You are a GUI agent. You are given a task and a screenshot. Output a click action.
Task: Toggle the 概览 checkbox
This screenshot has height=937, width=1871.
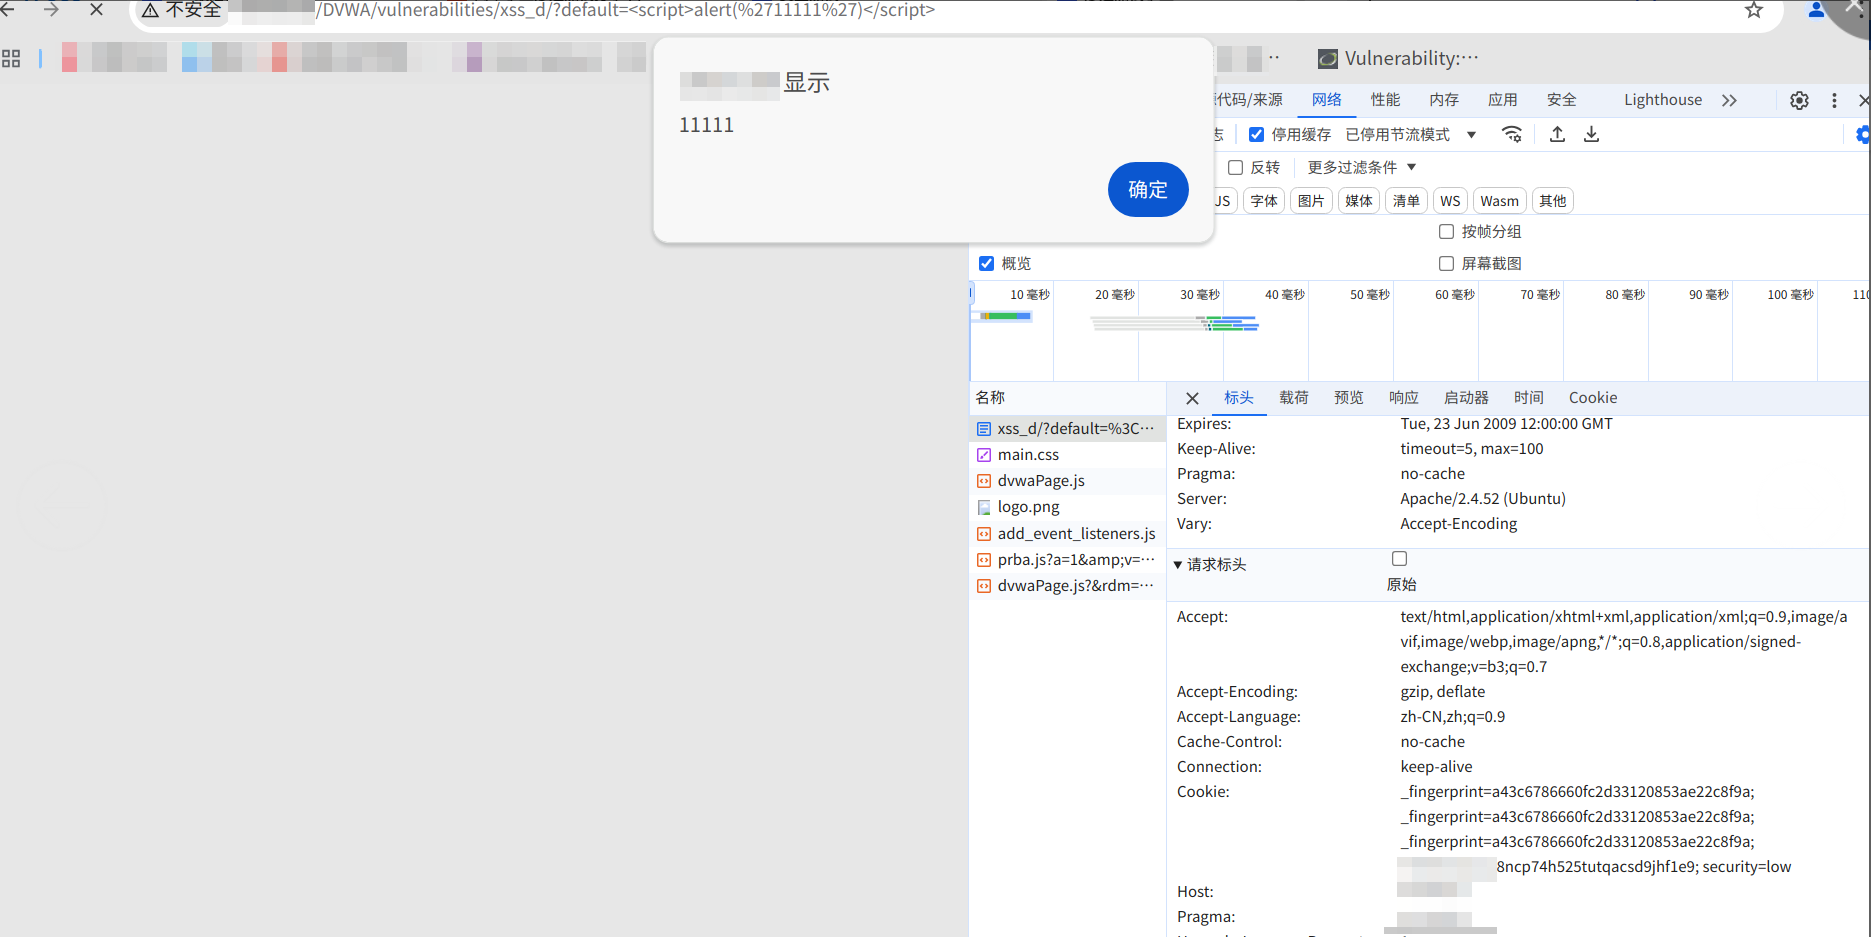click(987, 264)
